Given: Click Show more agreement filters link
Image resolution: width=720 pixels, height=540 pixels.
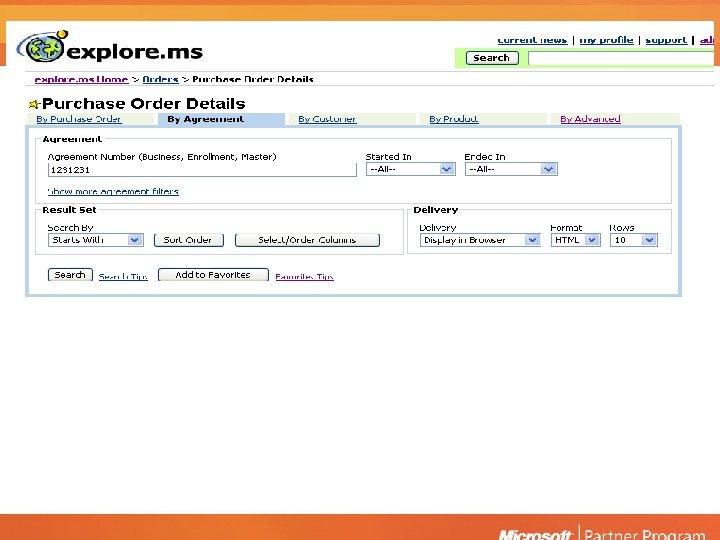Looking at the screenshot, I should click(113, 191).
